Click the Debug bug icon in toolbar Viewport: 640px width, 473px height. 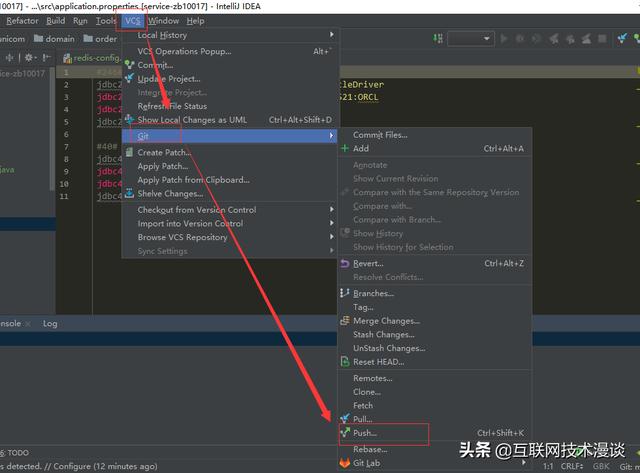(520, 39)
